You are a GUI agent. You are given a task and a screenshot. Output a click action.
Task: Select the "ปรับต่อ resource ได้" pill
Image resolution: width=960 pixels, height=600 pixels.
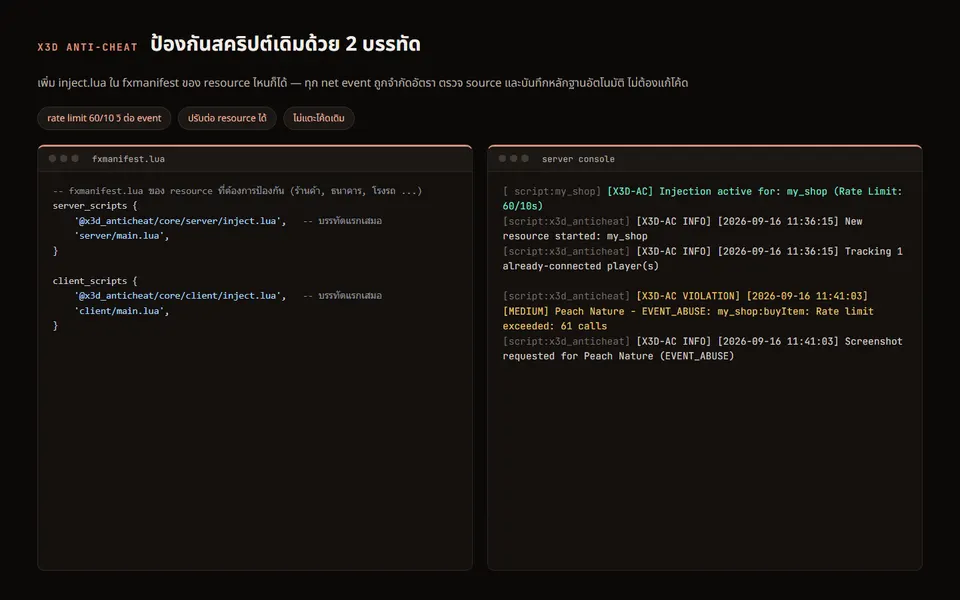(x=227, y=118)
